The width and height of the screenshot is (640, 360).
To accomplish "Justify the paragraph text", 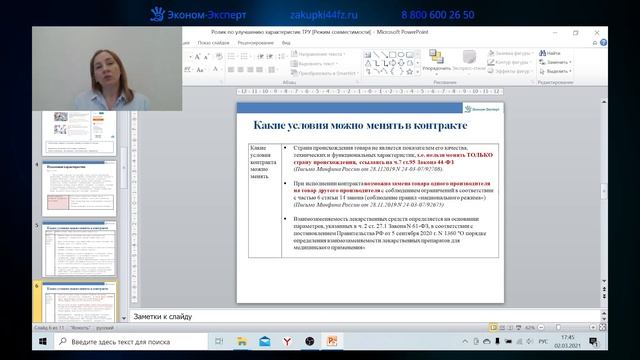I will 259,70.
